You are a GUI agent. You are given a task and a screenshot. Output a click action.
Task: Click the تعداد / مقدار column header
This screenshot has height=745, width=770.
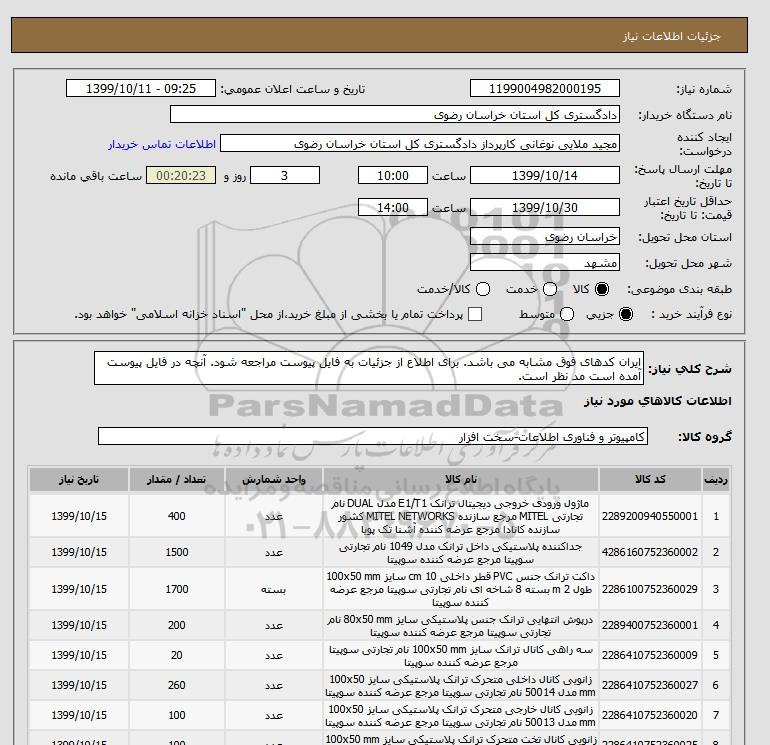click(177, 479)
